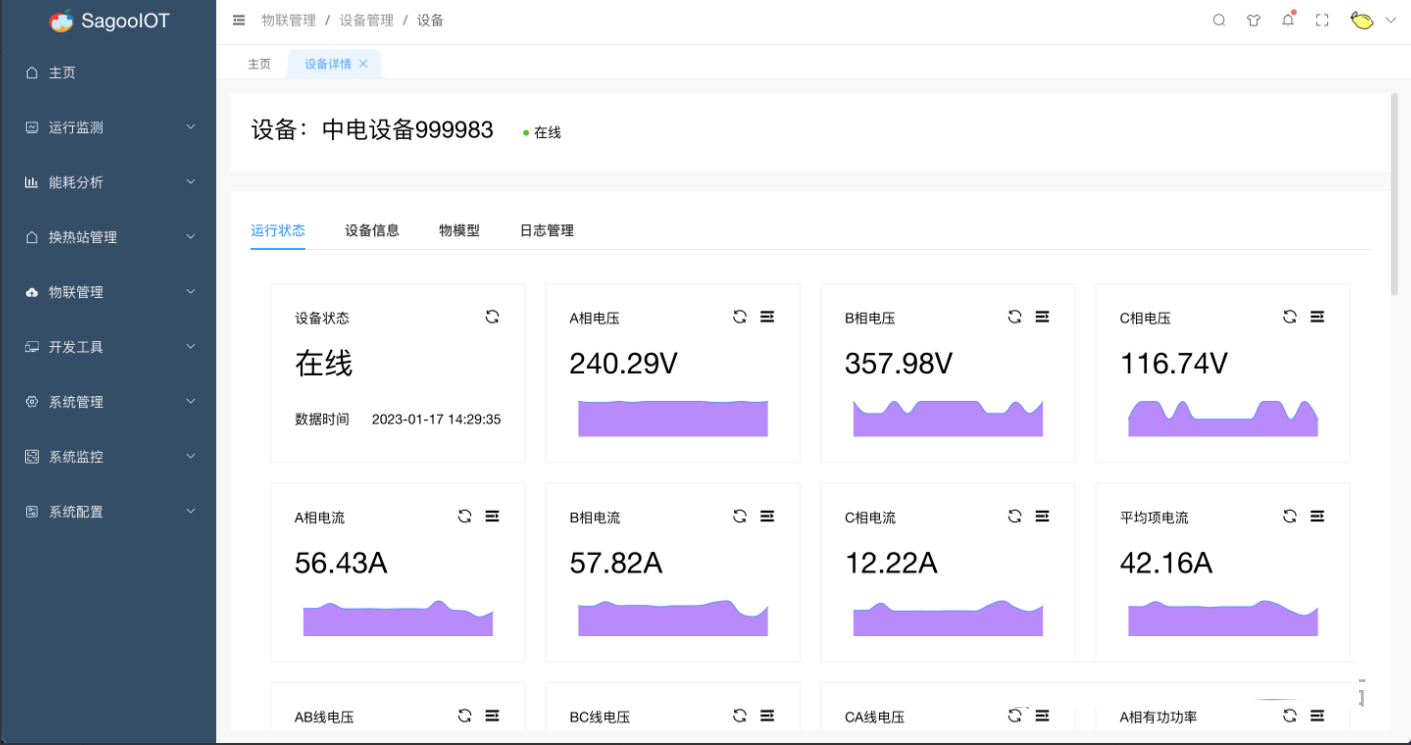Open list menu on 平均项电流 card
The width and height of the screenshot is (1411, 745).
(x=1317, y=516)
